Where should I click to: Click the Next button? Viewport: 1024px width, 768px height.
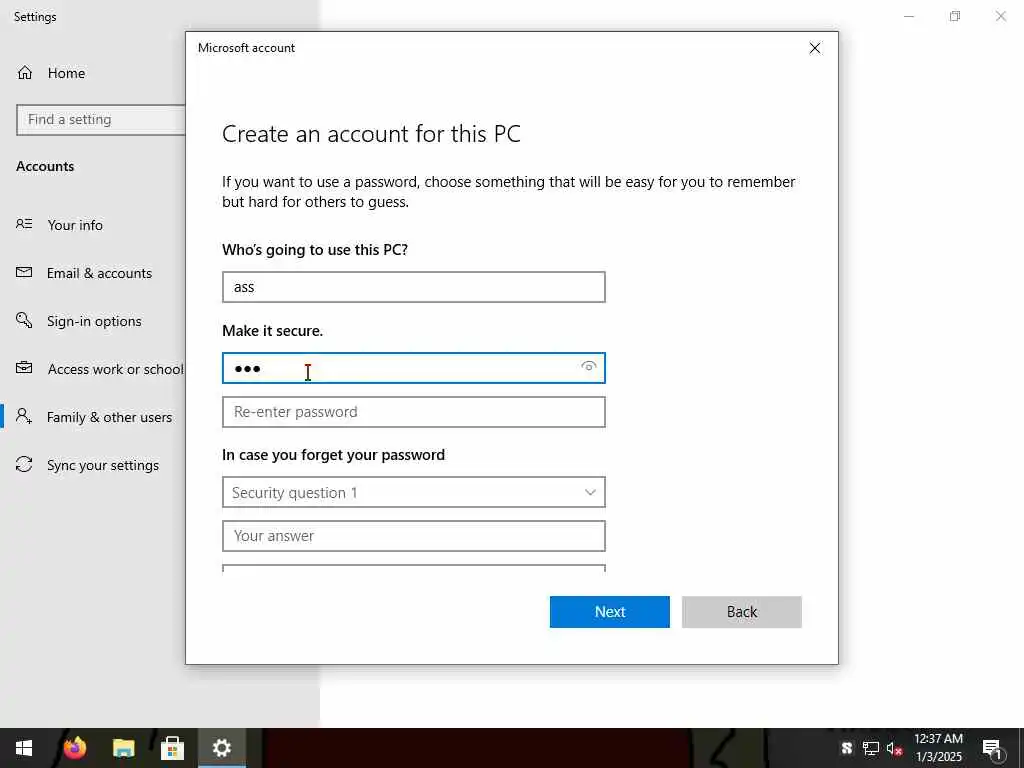click(x=609, y=612)
